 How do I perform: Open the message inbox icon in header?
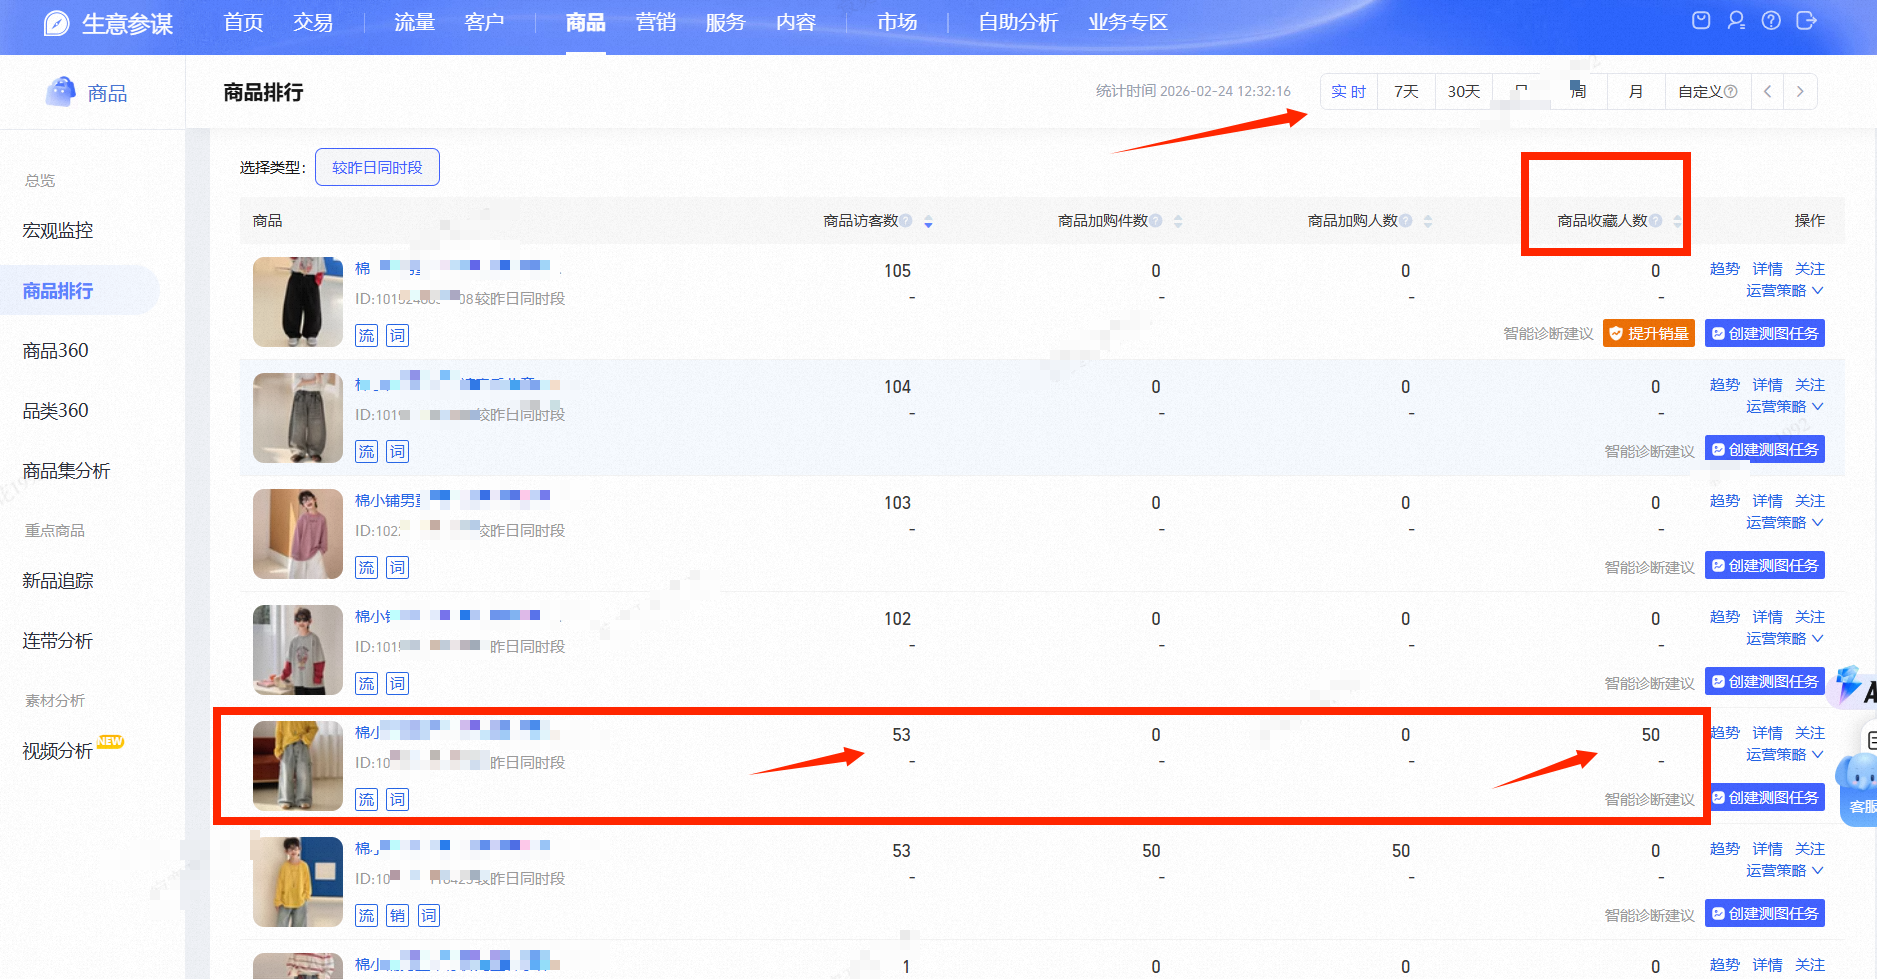(x=1701, y=21)
